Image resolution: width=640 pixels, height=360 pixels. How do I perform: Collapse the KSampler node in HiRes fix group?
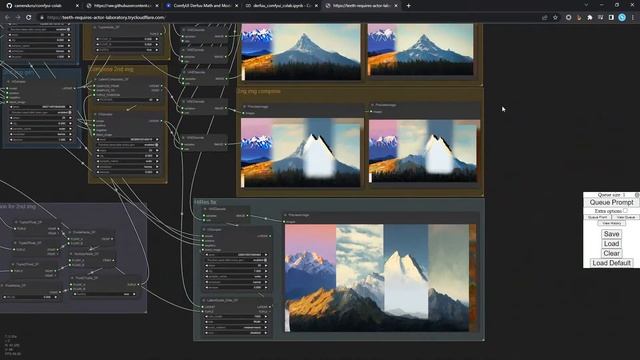click(204, 229)
